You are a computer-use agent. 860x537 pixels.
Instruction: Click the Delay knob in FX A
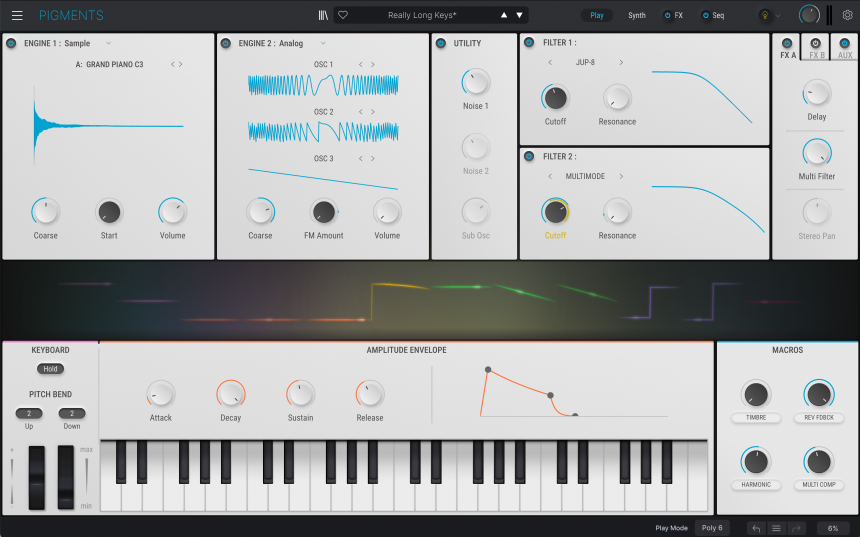pos(817,93)
